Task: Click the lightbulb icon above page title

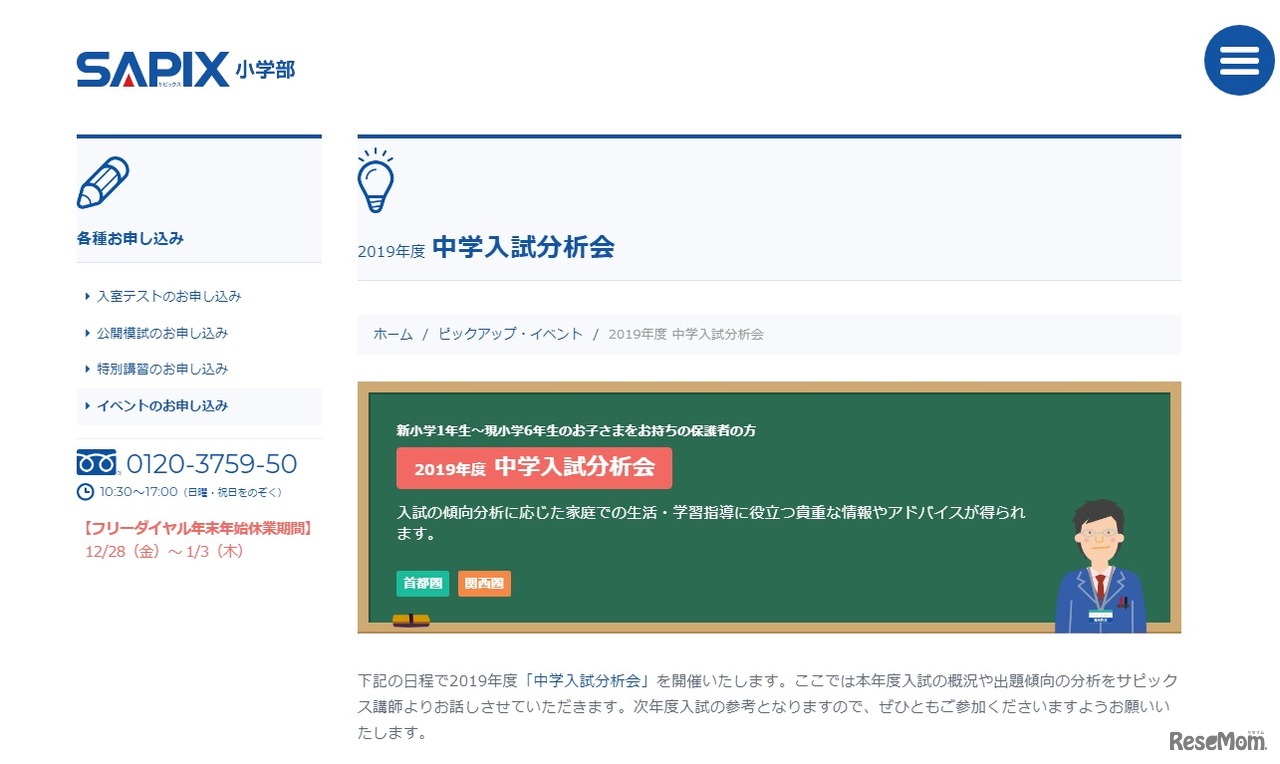Action: click(x=376, y=180)
